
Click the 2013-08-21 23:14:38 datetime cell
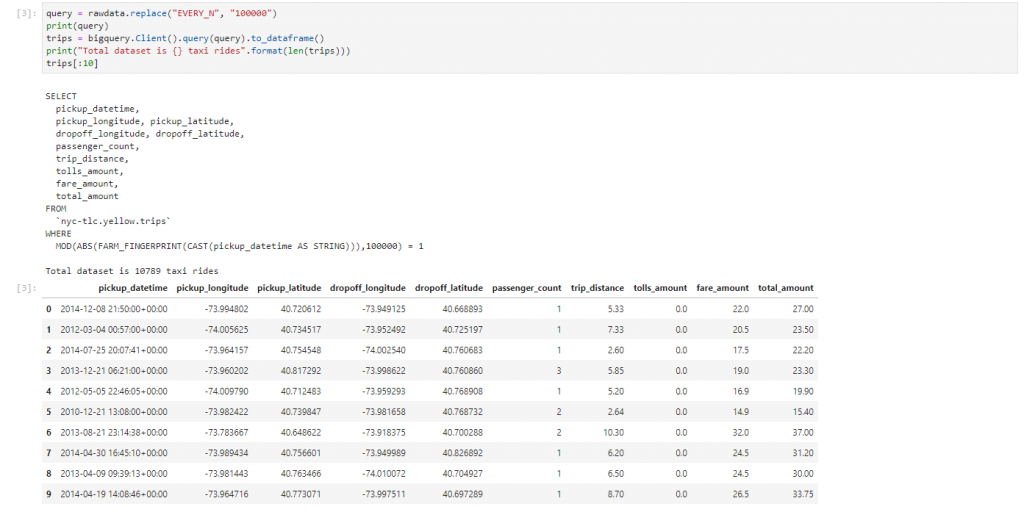click(x=114, y=432)
